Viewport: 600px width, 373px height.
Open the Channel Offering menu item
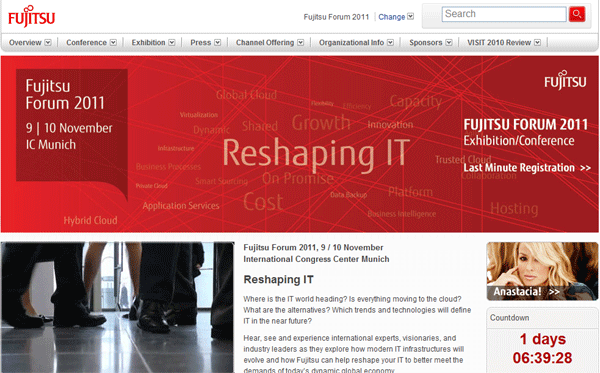(265, 42)
